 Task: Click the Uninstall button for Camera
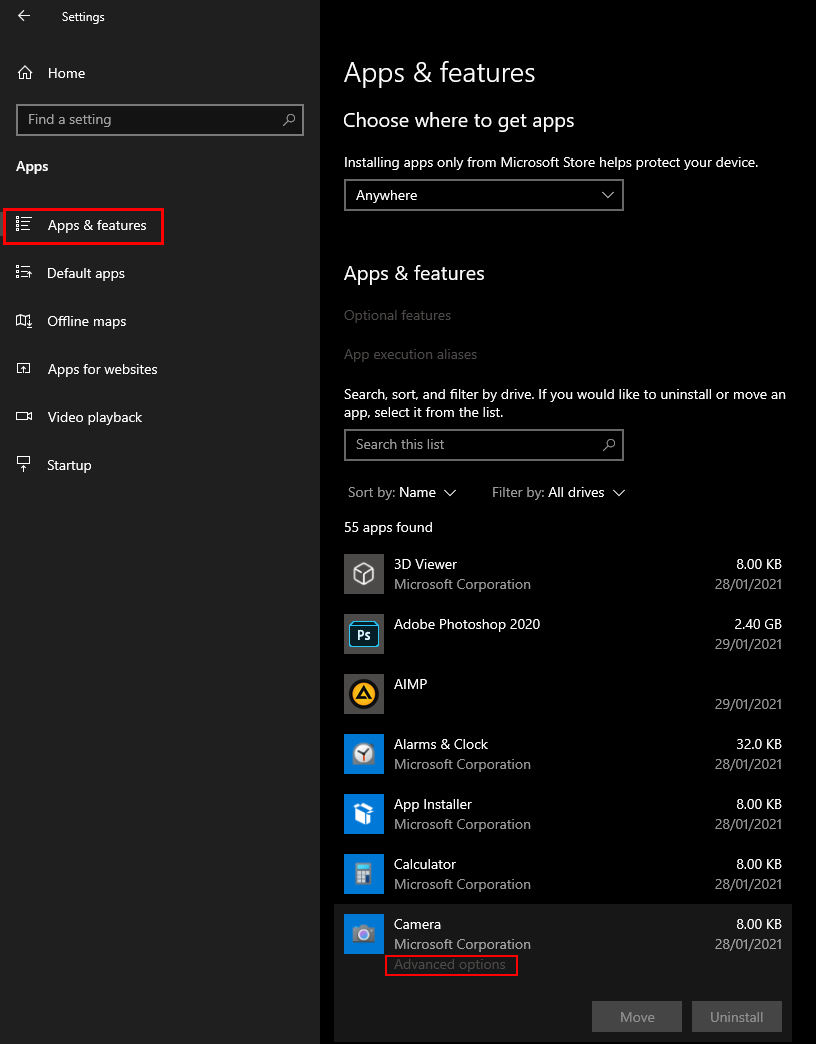point(737,1017)
